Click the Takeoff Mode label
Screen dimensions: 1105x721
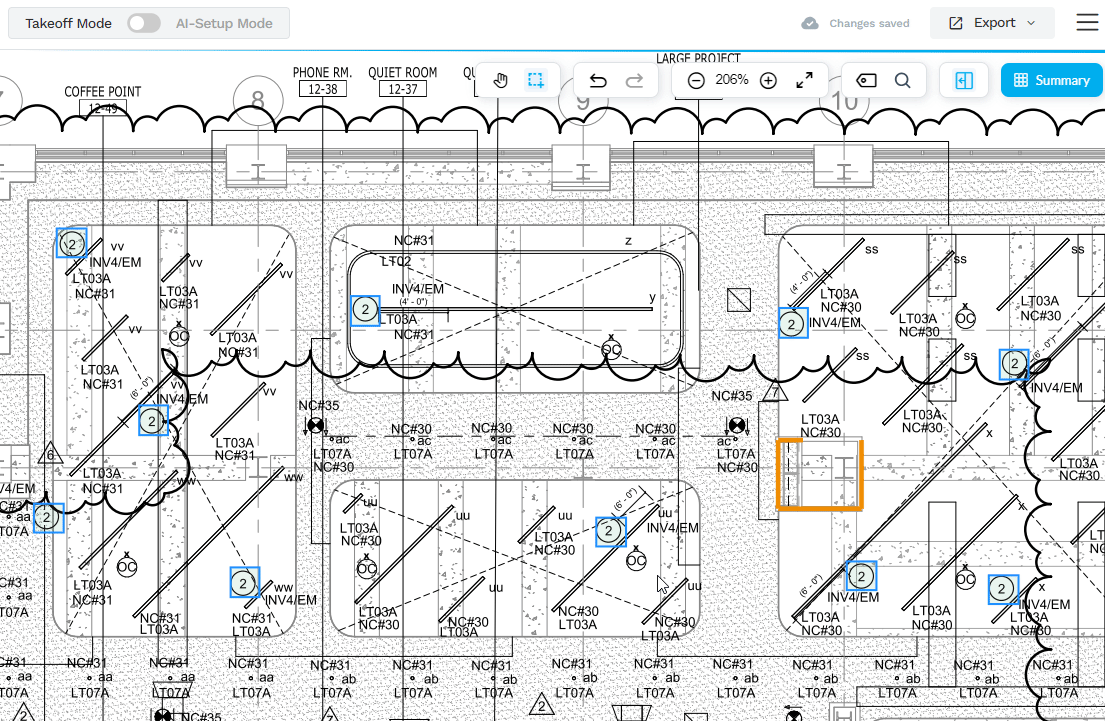68,23
